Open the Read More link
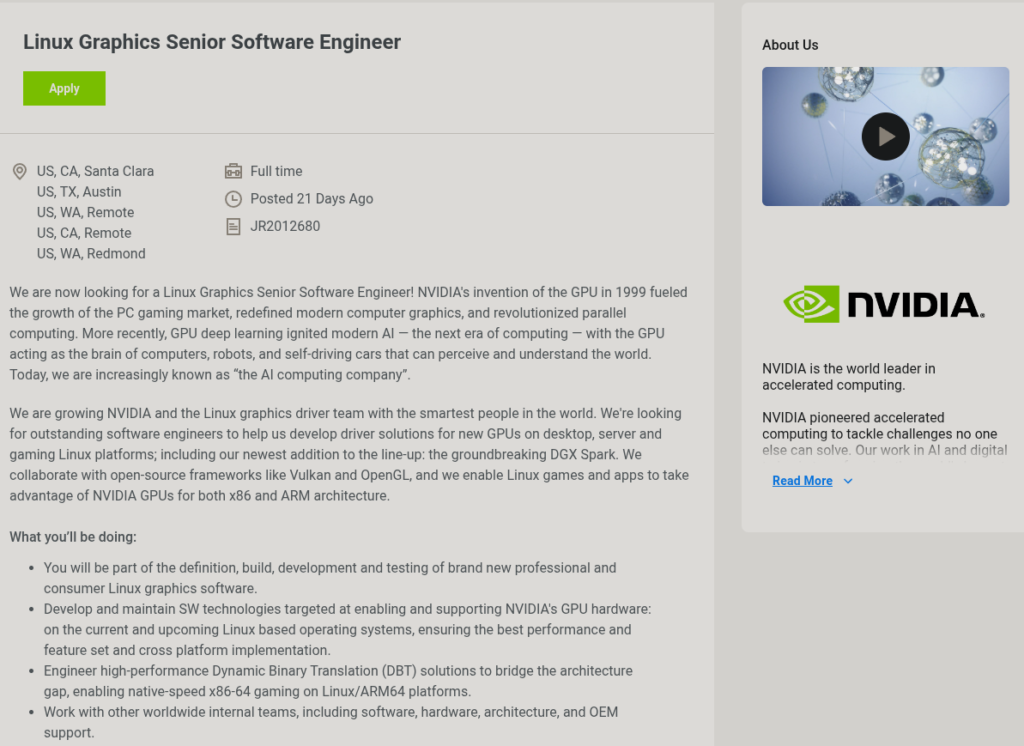The height and width of the screenshot is (746, 1024). click(x=802, y=481)
